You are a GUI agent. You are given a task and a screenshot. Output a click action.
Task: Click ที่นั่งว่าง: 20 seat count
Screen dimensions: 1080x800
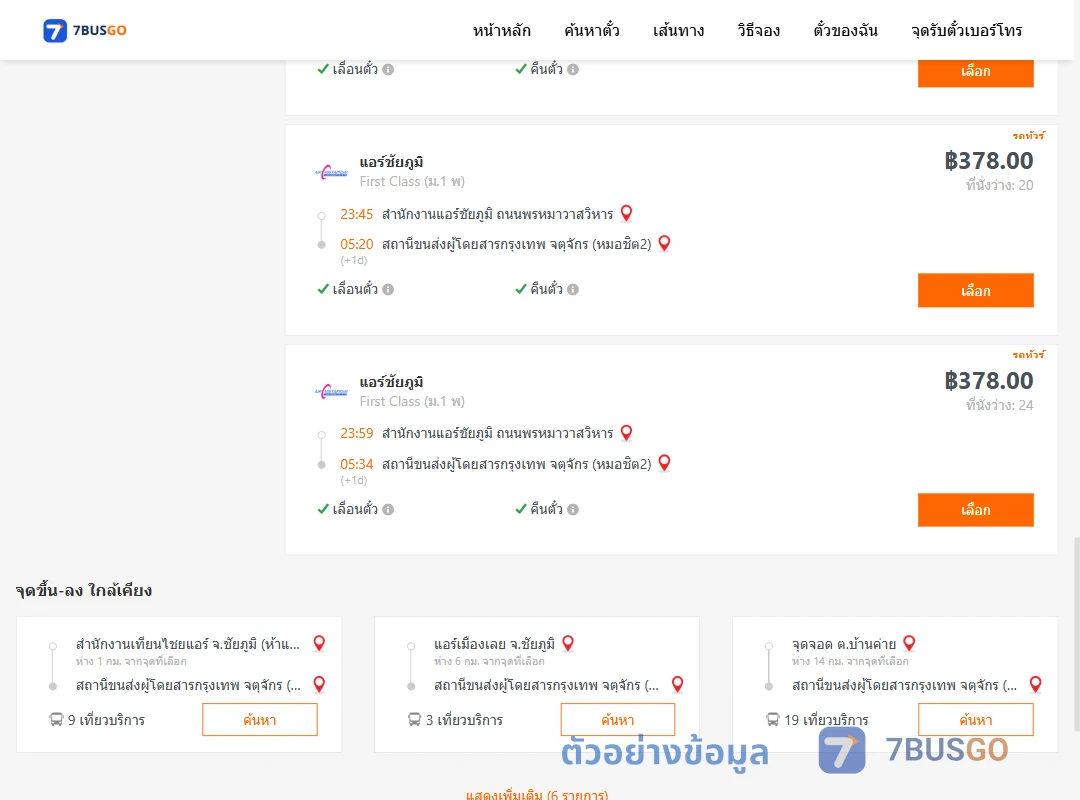click(x=999, y=185)
